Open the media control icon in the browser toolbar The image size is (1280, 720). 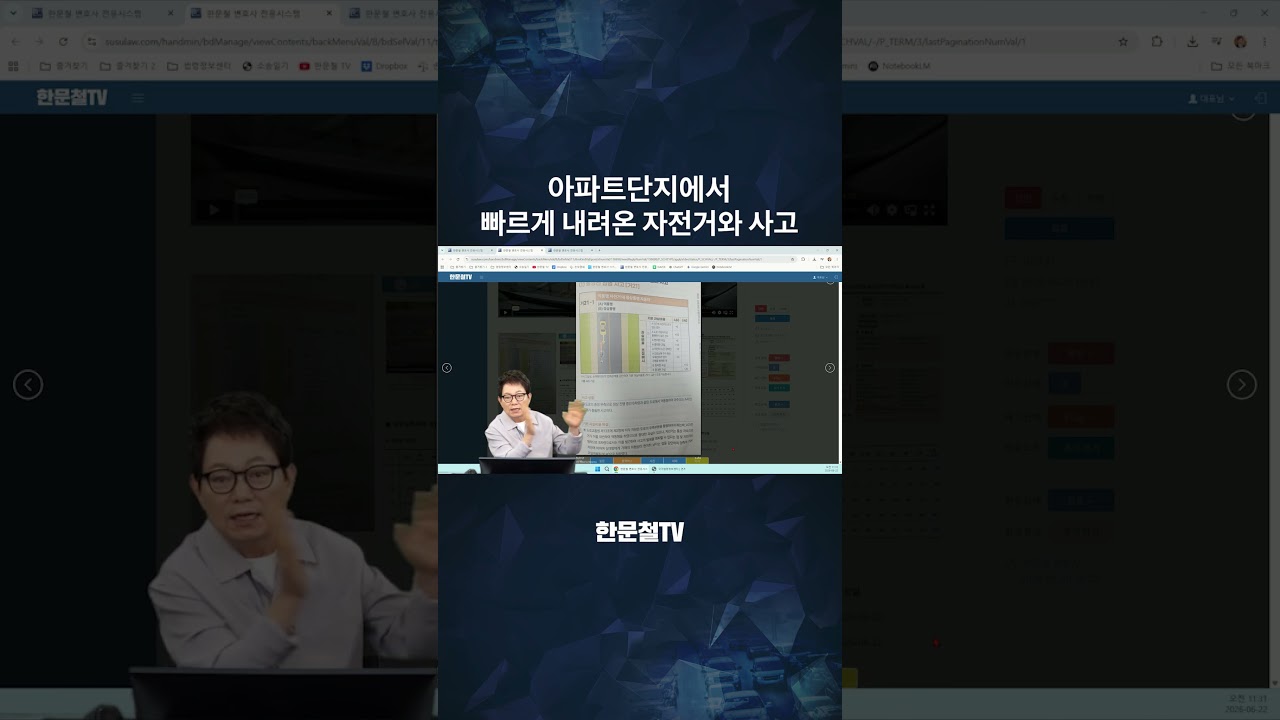click(1216, 41)
